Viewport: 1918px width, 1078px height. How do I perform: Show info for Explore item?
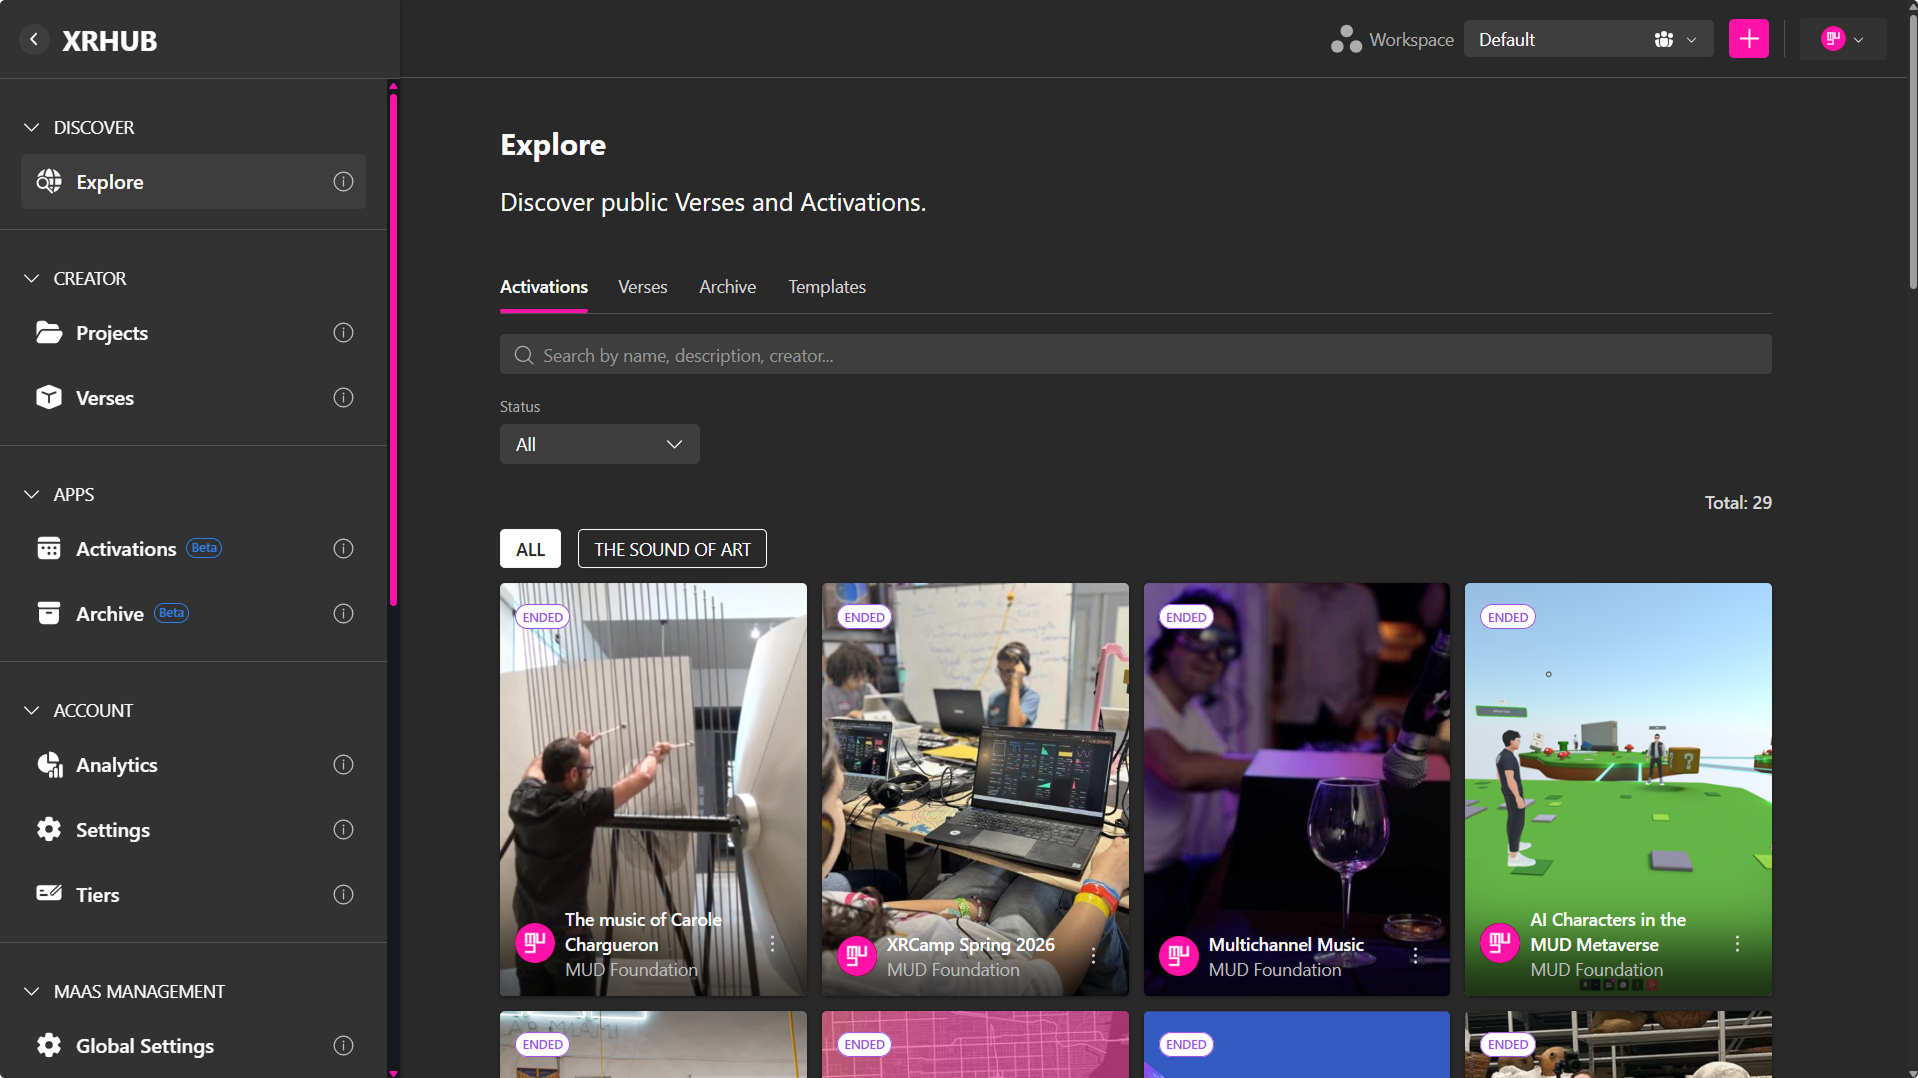tap(343, 182)
